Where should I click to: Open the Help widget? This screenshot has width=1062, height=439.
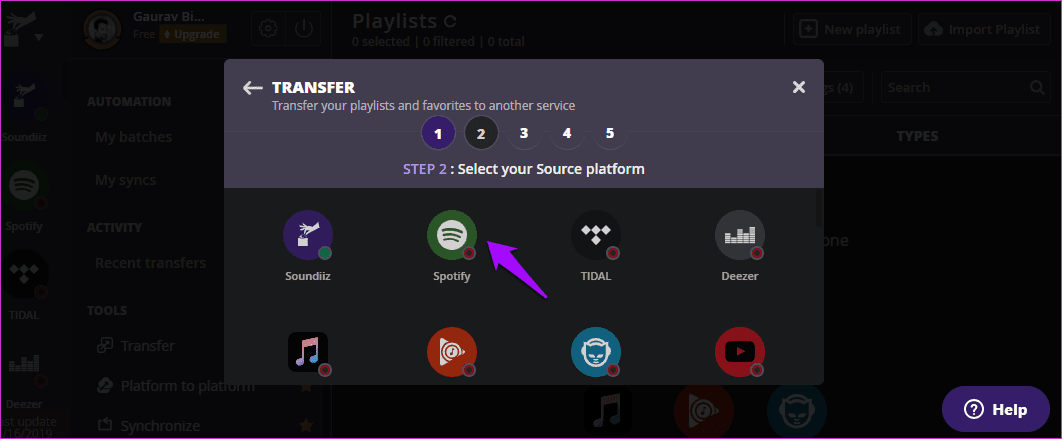pyautogui.click(x=996, y=409)
